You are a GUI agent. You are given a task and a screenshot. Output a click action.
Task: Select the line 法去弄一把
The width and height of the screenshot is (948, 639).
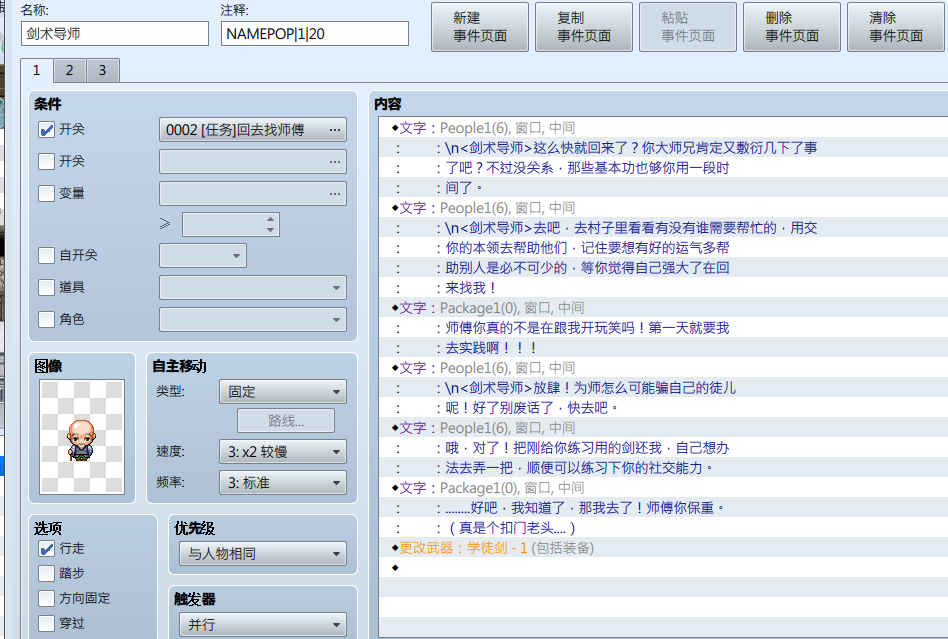tap(663, 468)
